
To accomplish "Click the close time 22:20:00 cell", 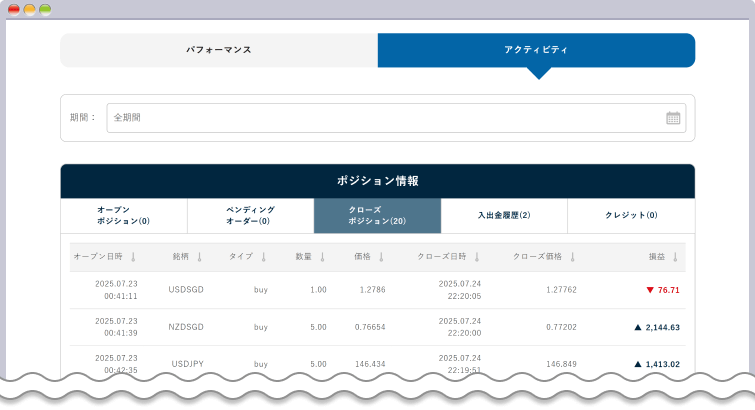I will pos(464,333).
